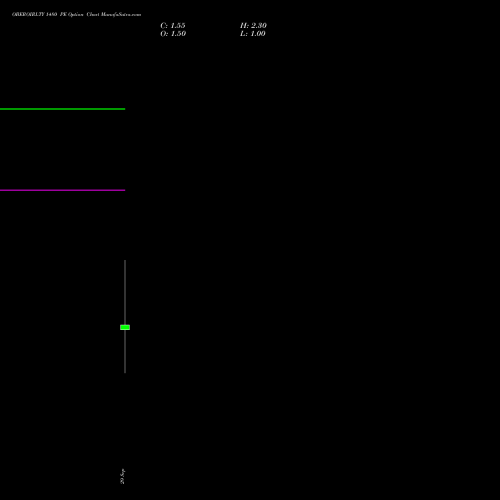Viewport: 500px width, 500px height.
Task: Click the opening price value O: 1.50
Action: tap(173, 34)
